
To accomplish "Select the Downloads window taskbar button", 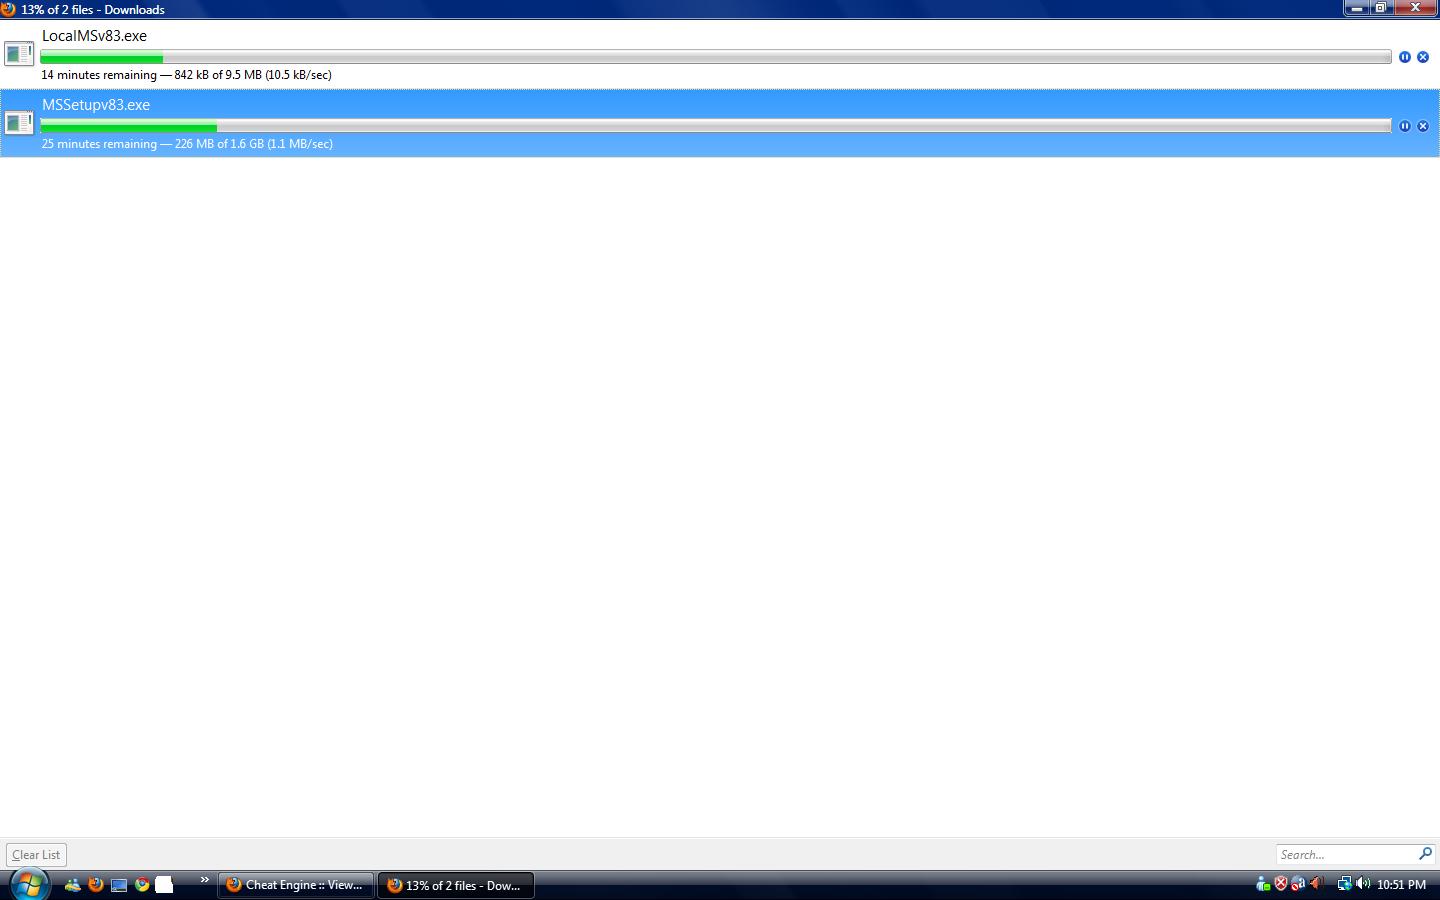I will pos(455,885).
